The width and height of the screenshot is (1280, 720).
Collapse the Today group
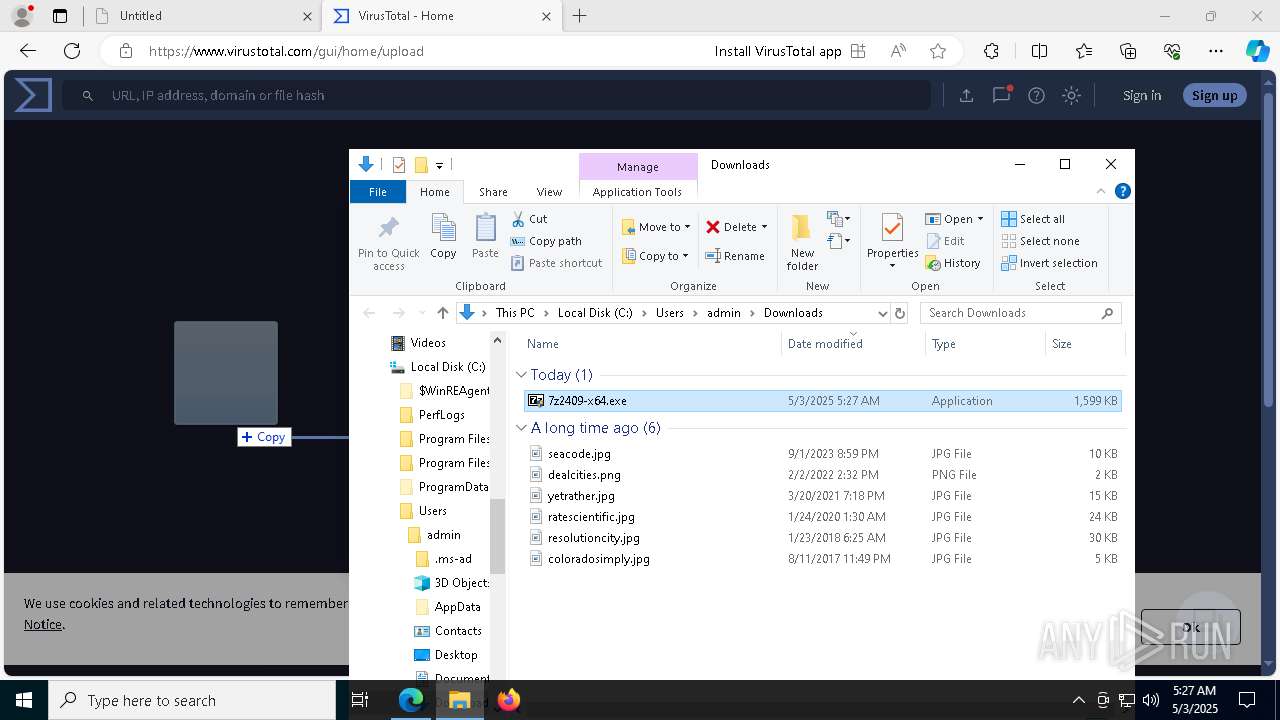pyautogui.click(x=522, y=375)
